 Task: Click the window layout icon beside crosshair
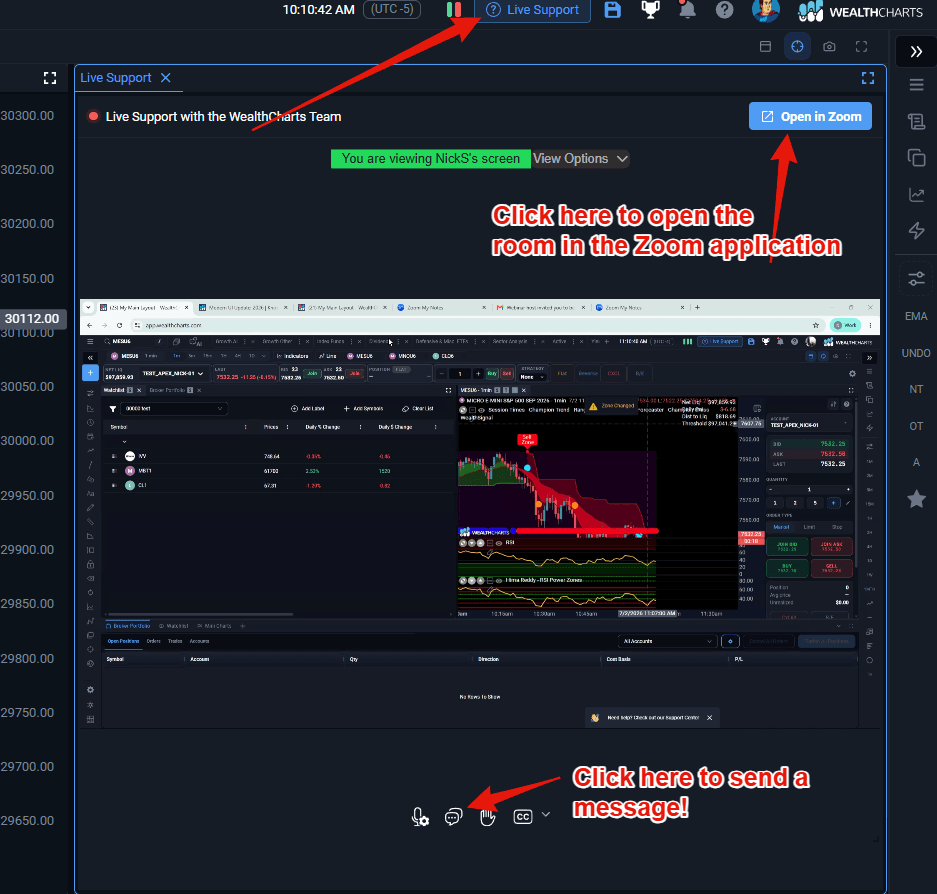[765, 47]
